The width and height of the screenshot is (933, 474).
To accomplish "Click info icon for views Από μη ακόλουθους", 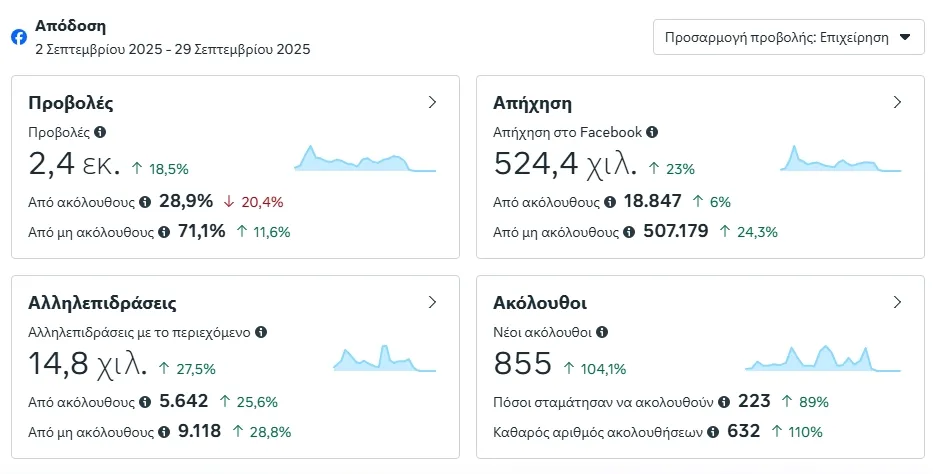I will pos(163,232).
